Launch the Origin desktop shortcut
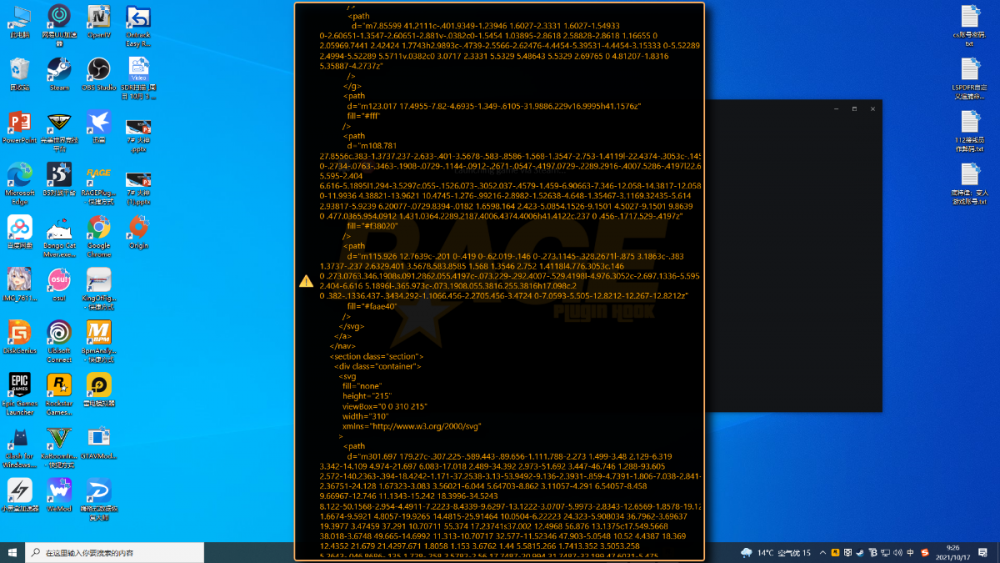Viewport: 1000px width, 563px height. point(138,232)
